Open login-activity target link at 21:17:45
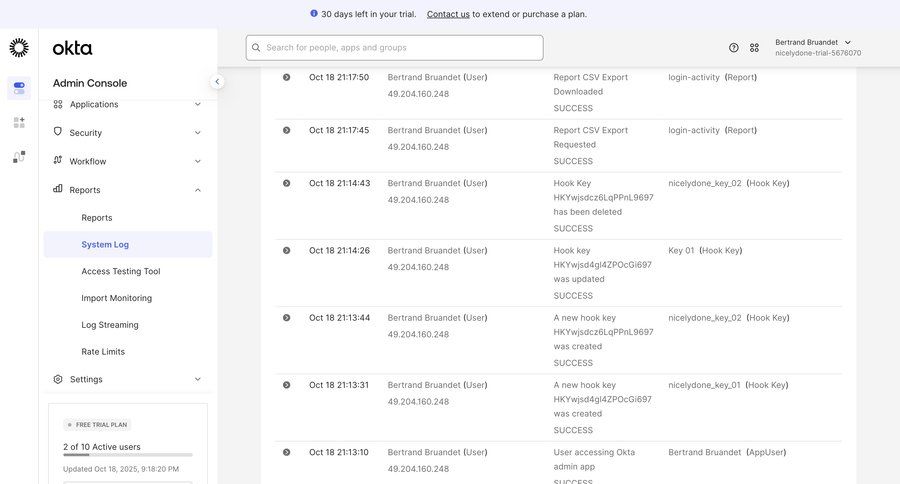This screenshot has width=900, height=484. (x=693, y=130)
